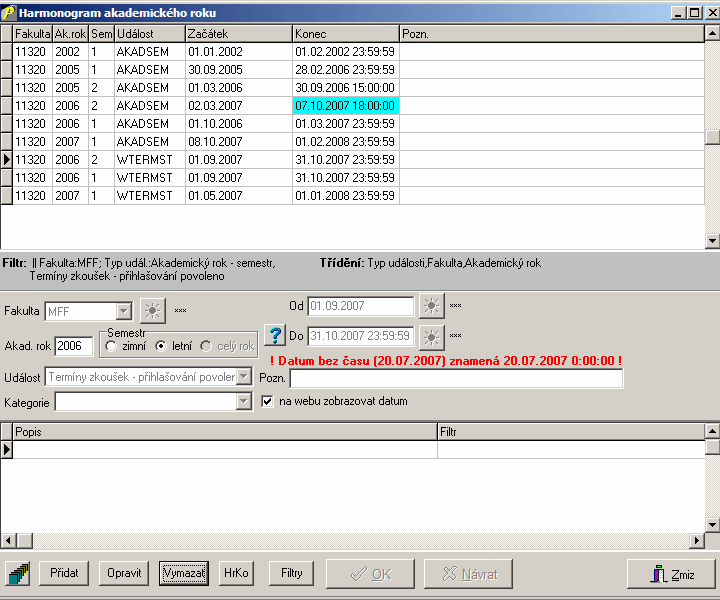Expand the Fakulta dropdown
Viewport: 720px width, 600px height.
click(124, 311)
